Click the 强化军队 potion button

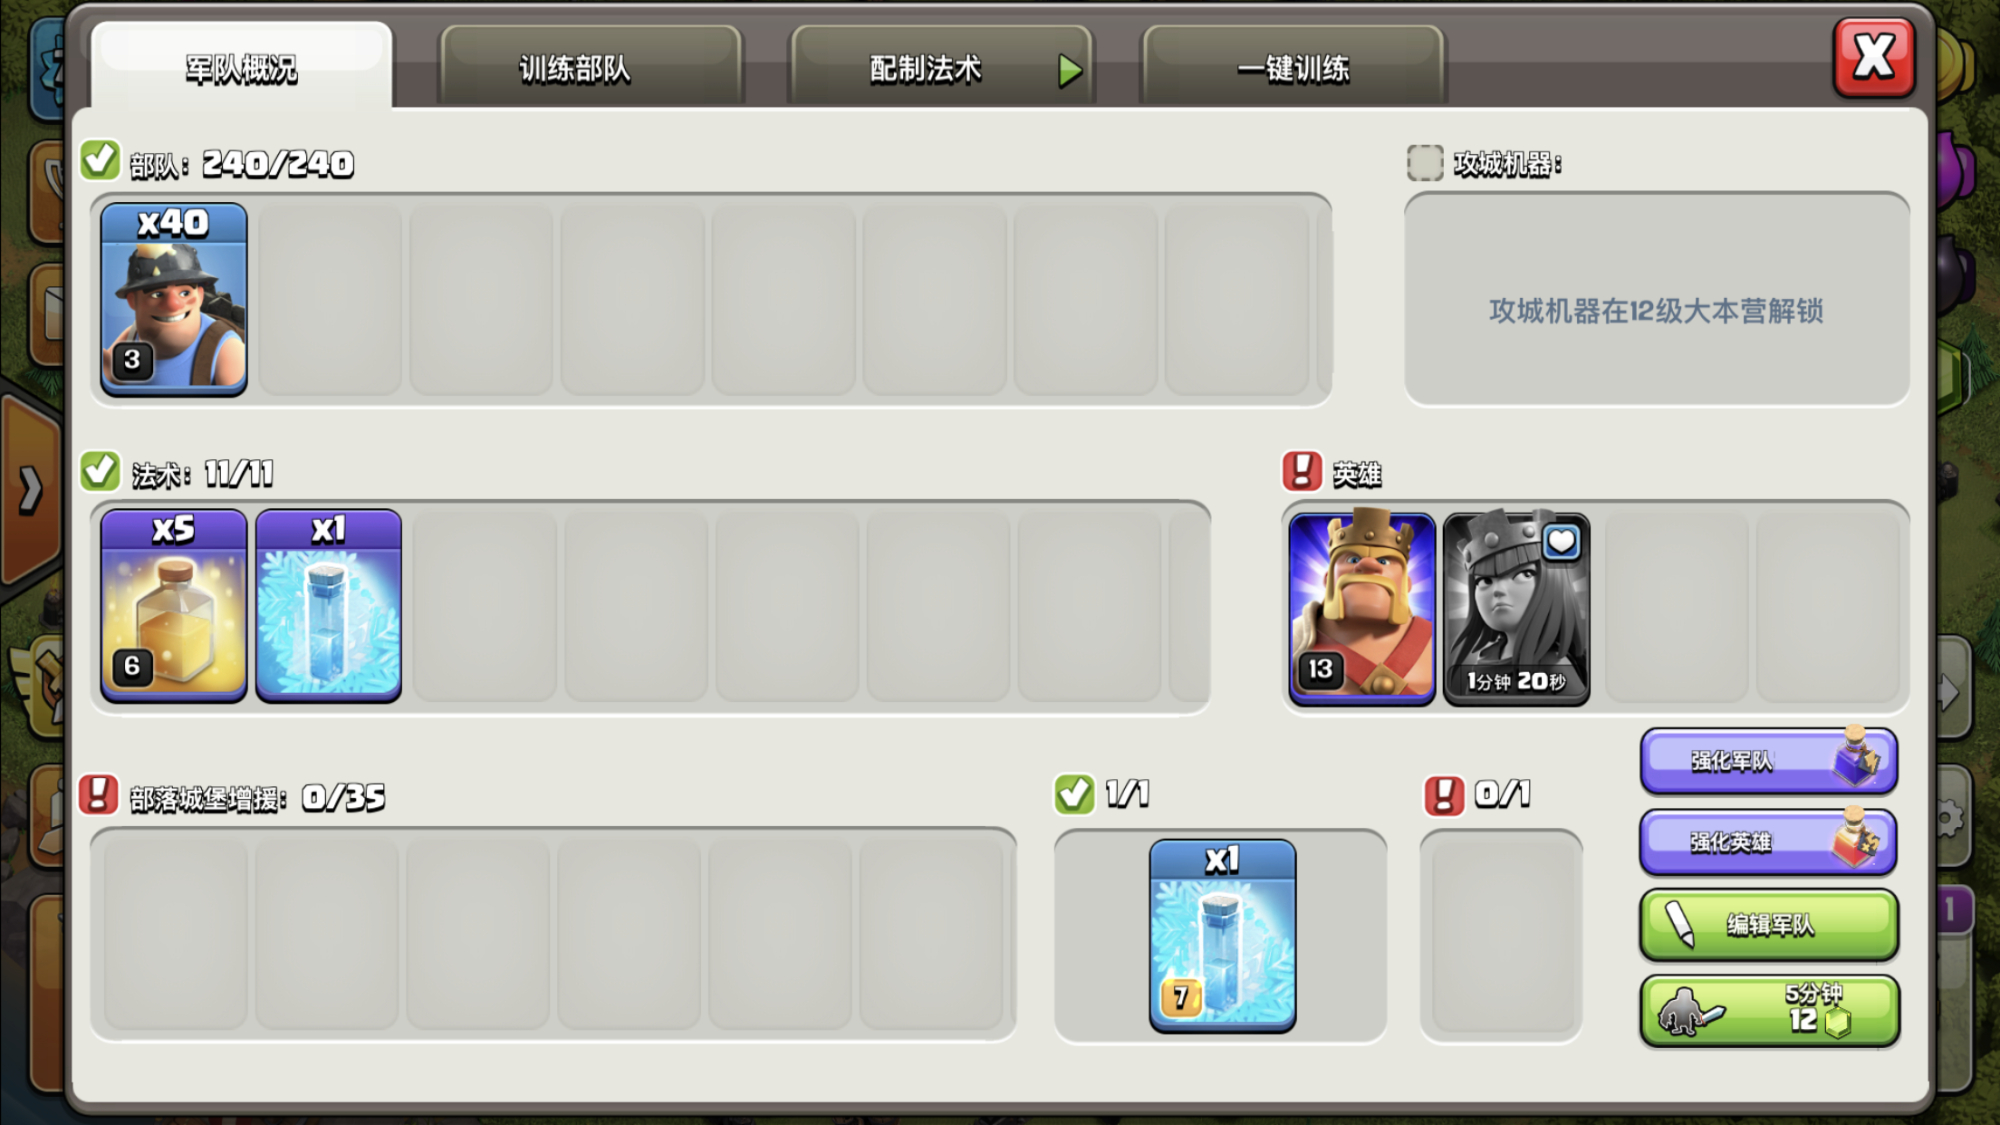click(x=1768, y=760)
